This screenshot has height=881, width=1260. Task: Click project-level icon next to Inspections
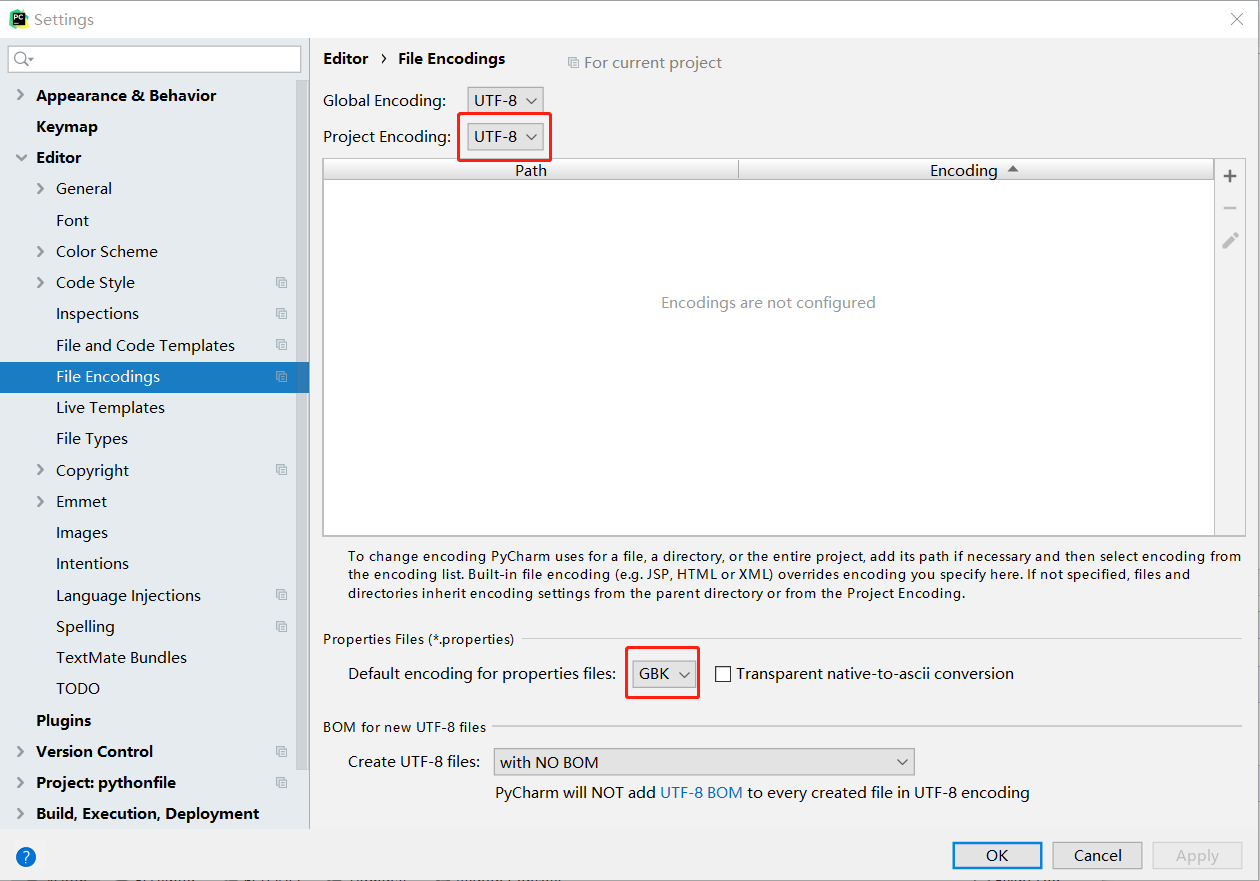pyautogui.click(x=281, y=314)
